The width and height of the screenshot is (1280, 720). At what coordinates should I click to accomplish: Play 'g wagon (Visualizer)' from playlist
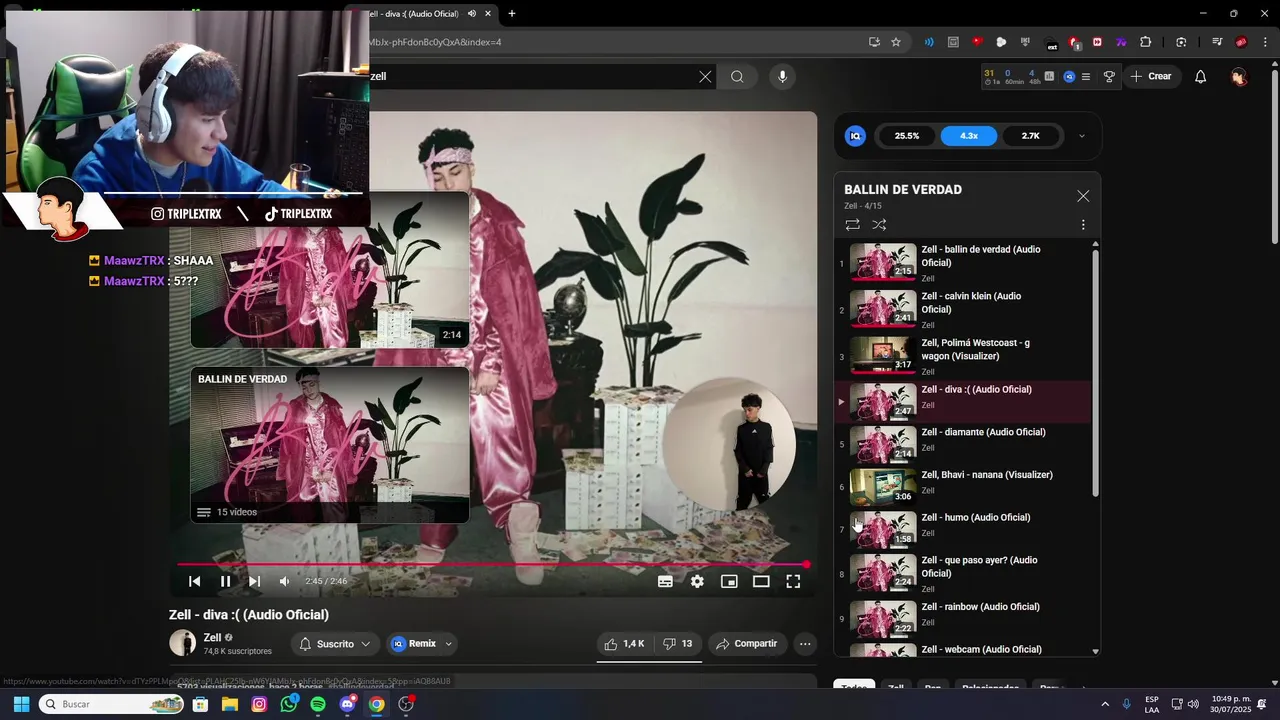[x=962, y=356]
